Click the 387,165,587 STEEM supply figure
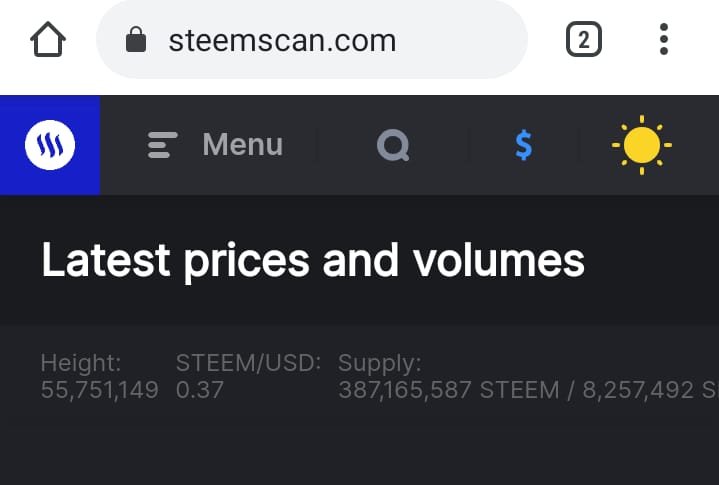 pos(448,389)
